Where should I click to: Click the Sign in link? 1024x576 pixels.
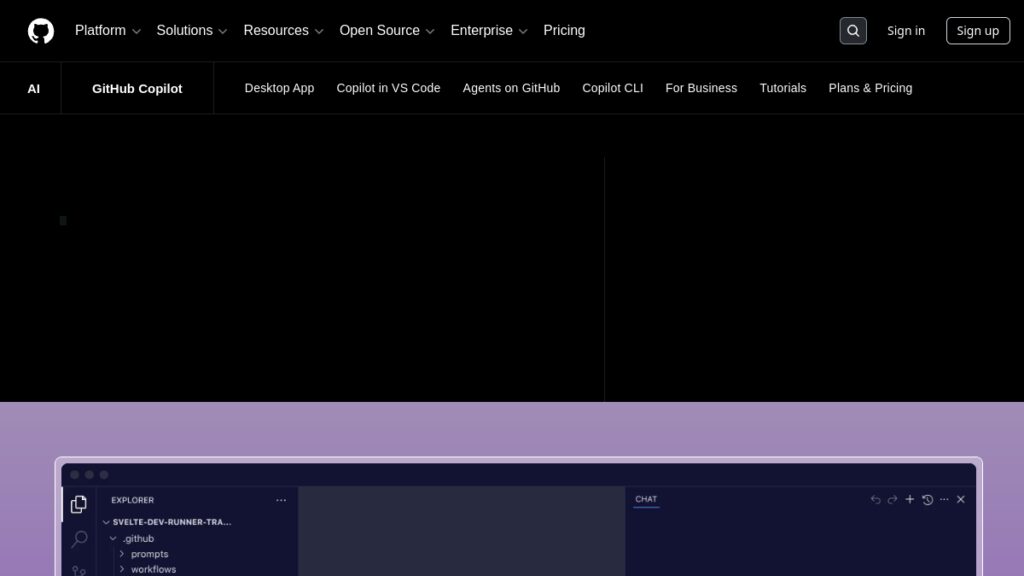906,31
